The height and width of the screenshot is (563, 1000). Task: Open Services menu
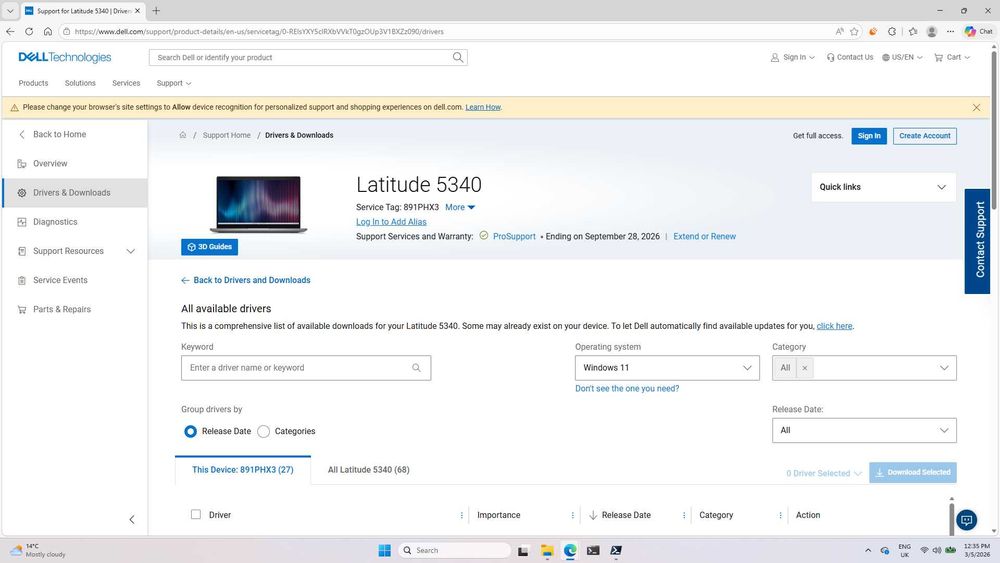126,84
